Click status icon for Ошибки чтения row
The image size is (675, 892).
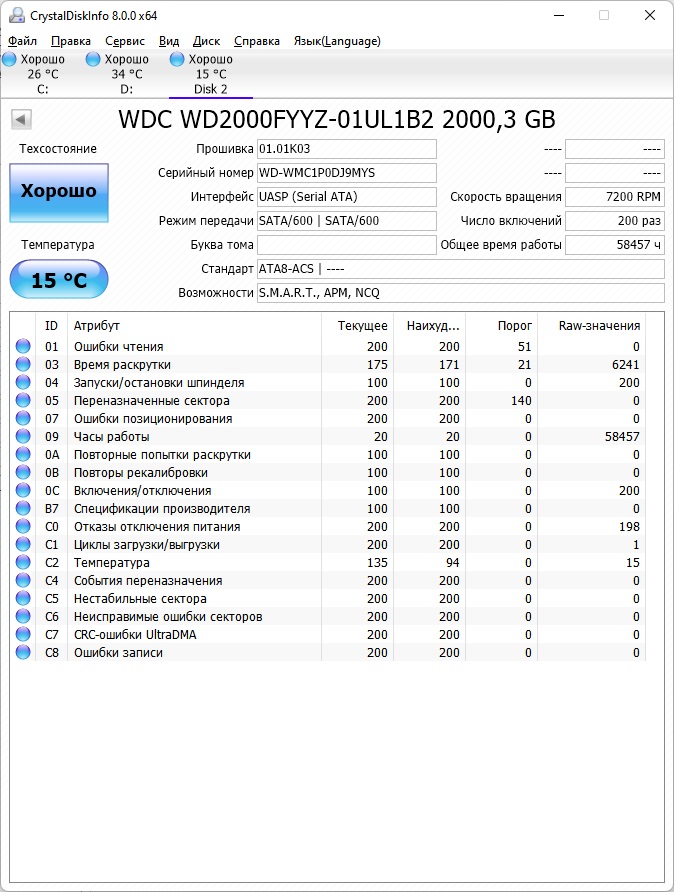click(x=23, y=346)
